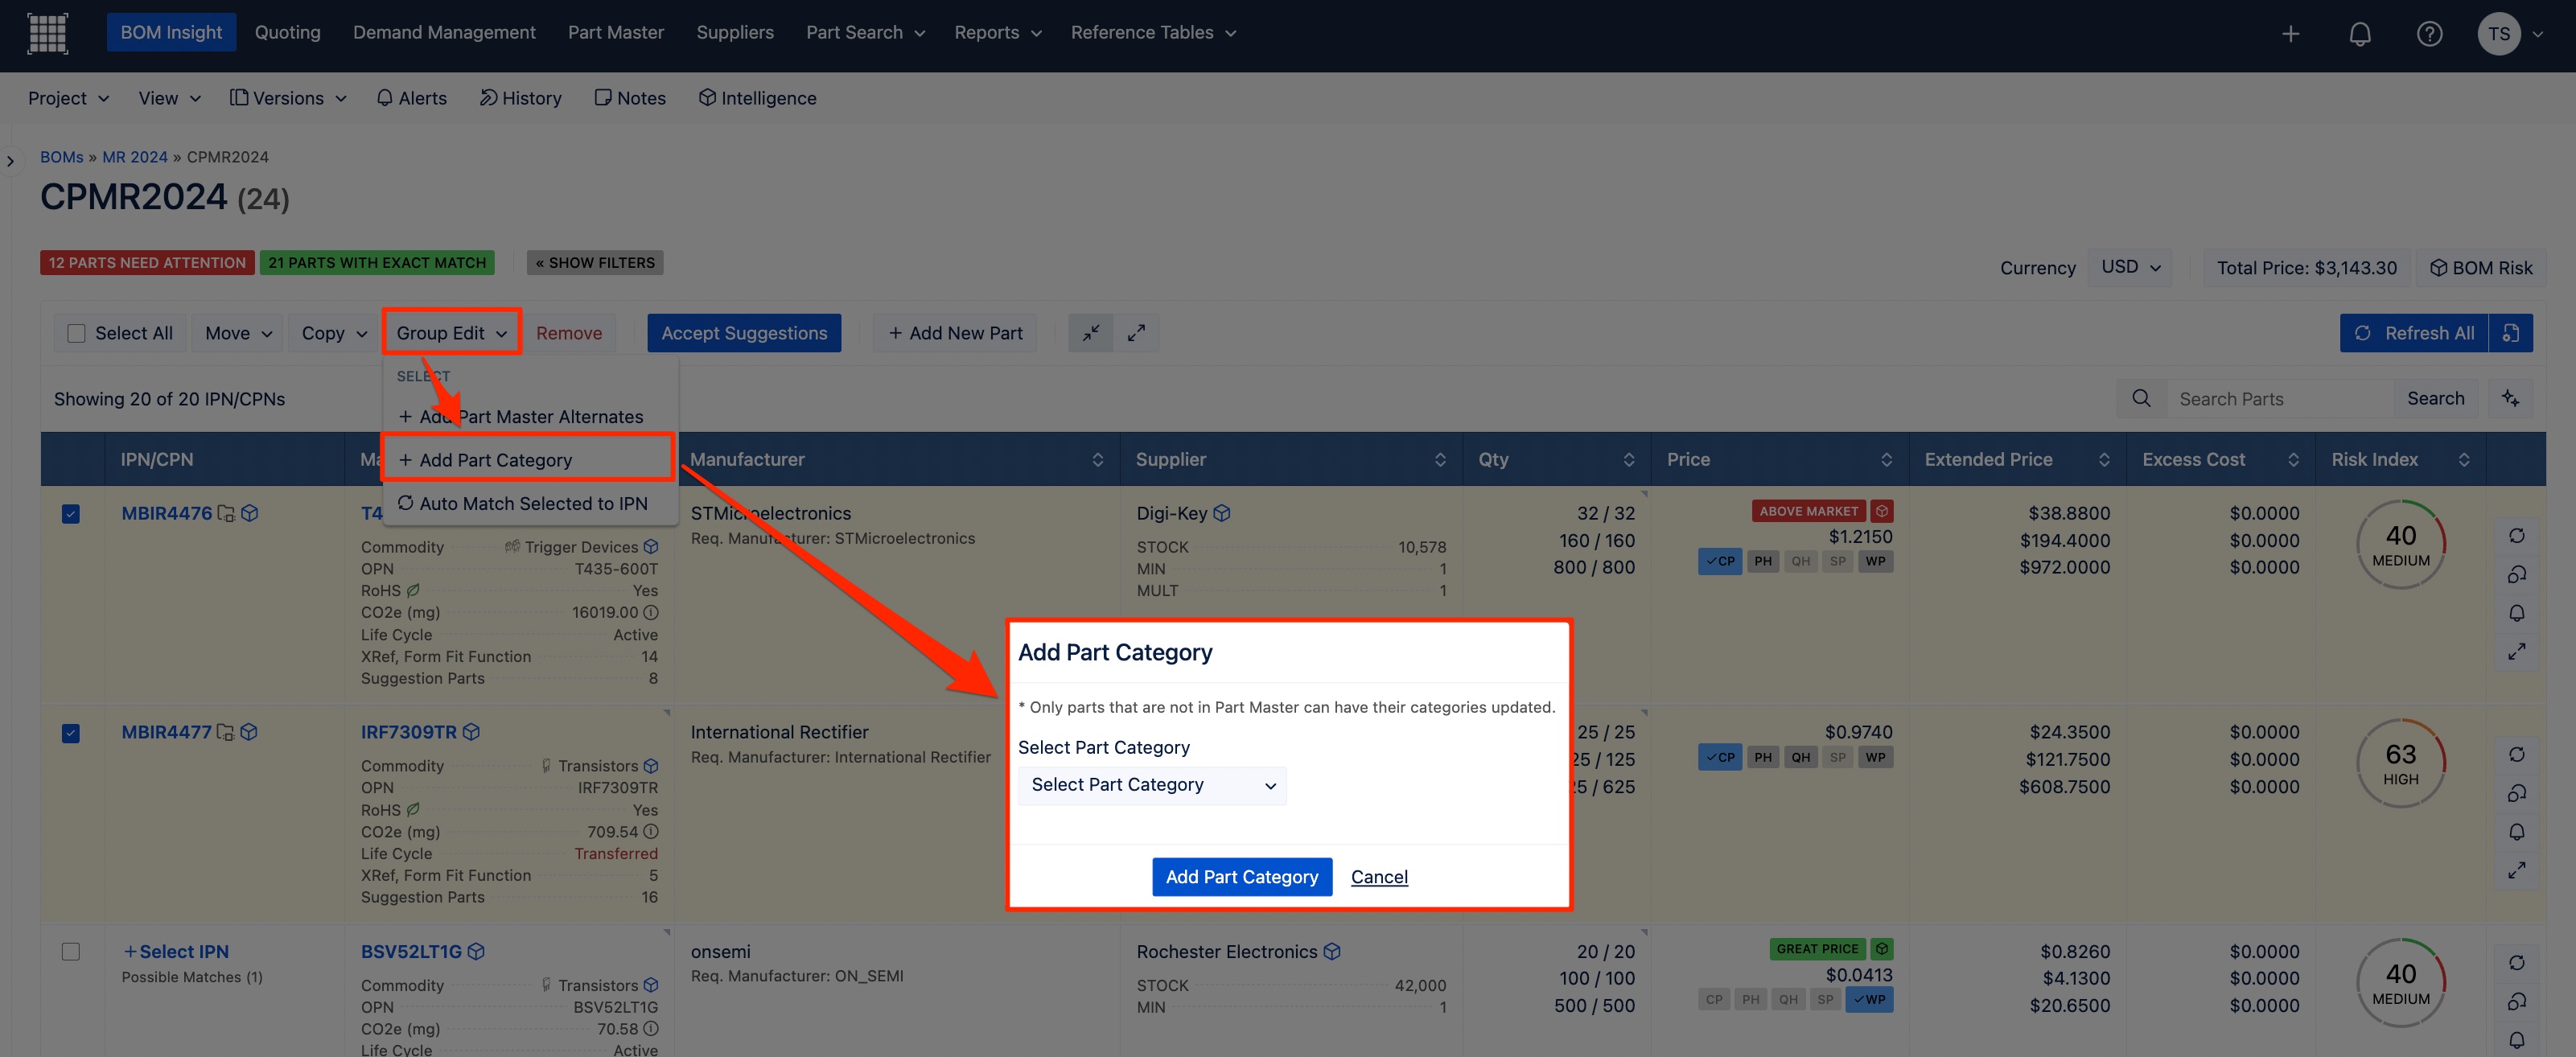Check the Select All checkbox
The height and width of the screenshot is (1057, 2576).
(x=76, y=333)
